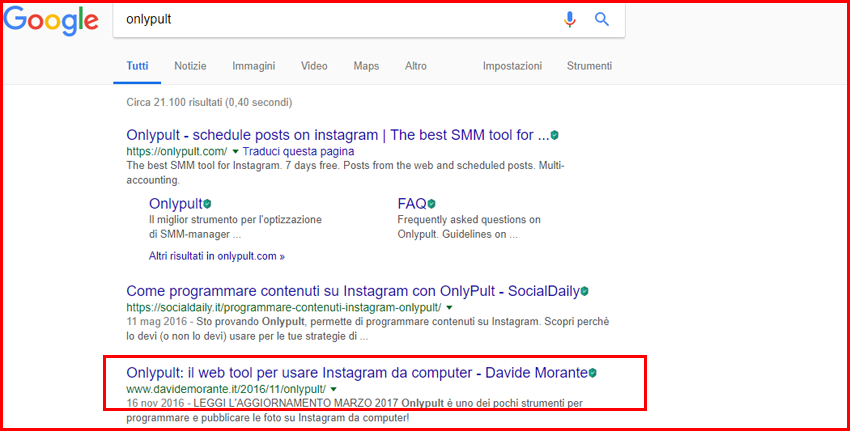Open the Altro menu
850x431 pixels.
pyautogui.click(x=416, y=66)
